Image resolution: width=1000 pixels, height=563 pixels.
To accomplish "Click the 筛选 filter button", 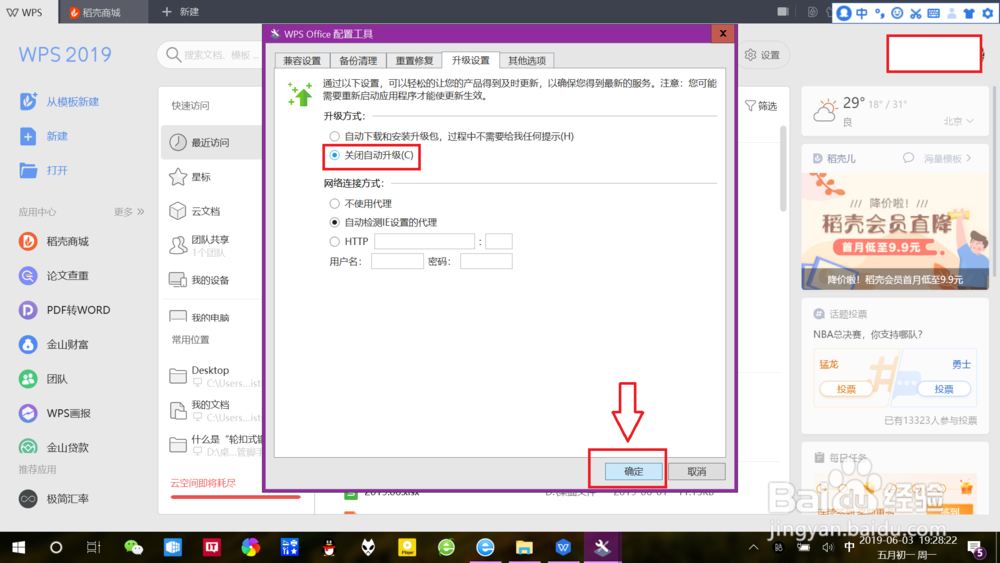I will [761, 106].
